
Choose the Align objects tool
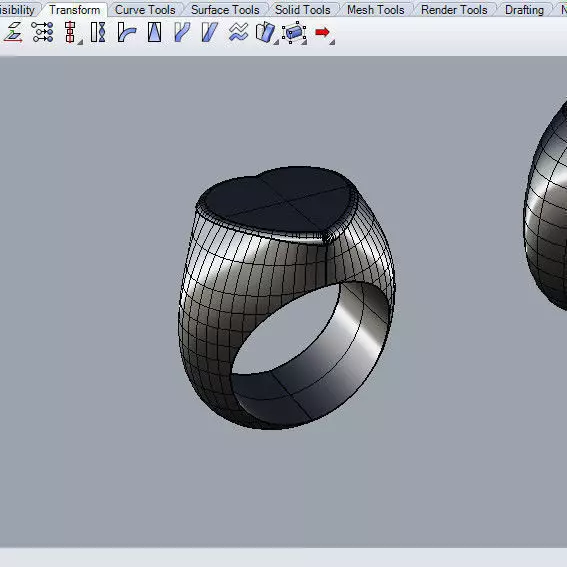(70, 33)
